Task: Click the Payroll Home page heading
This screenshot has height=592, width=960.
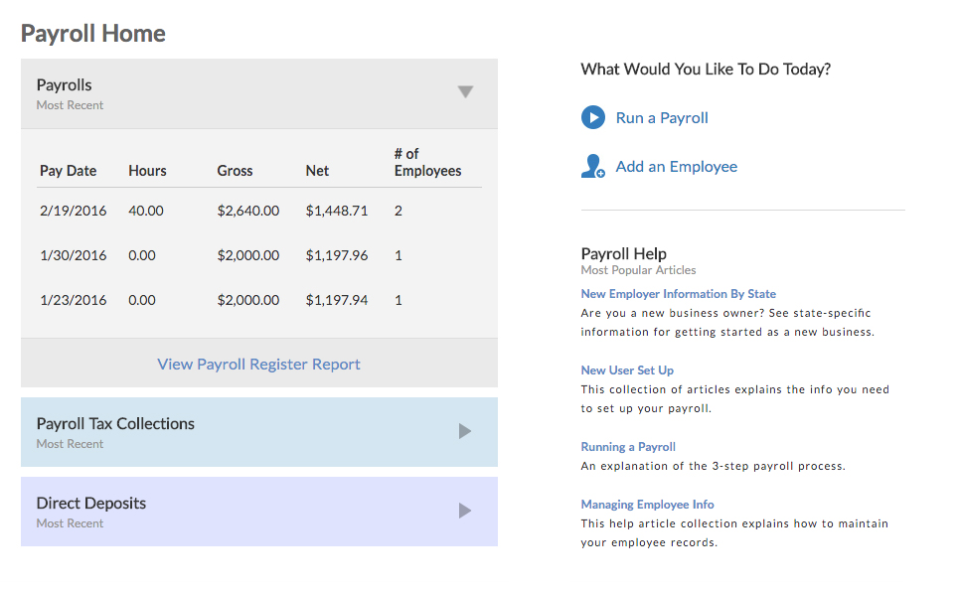Action: click(x=93, y=33)
